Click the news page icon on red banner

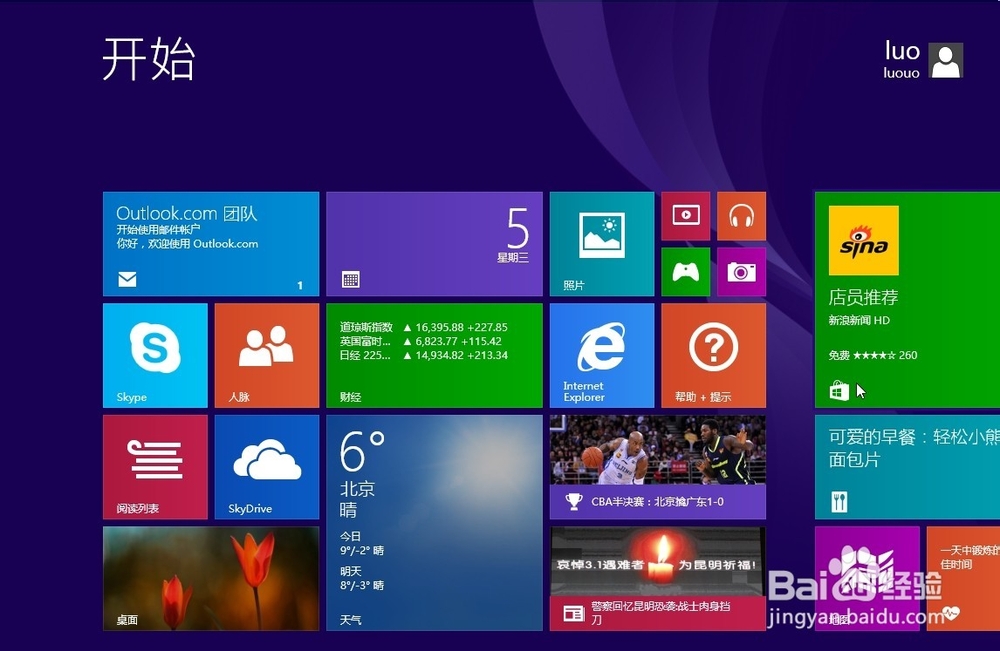574,613
